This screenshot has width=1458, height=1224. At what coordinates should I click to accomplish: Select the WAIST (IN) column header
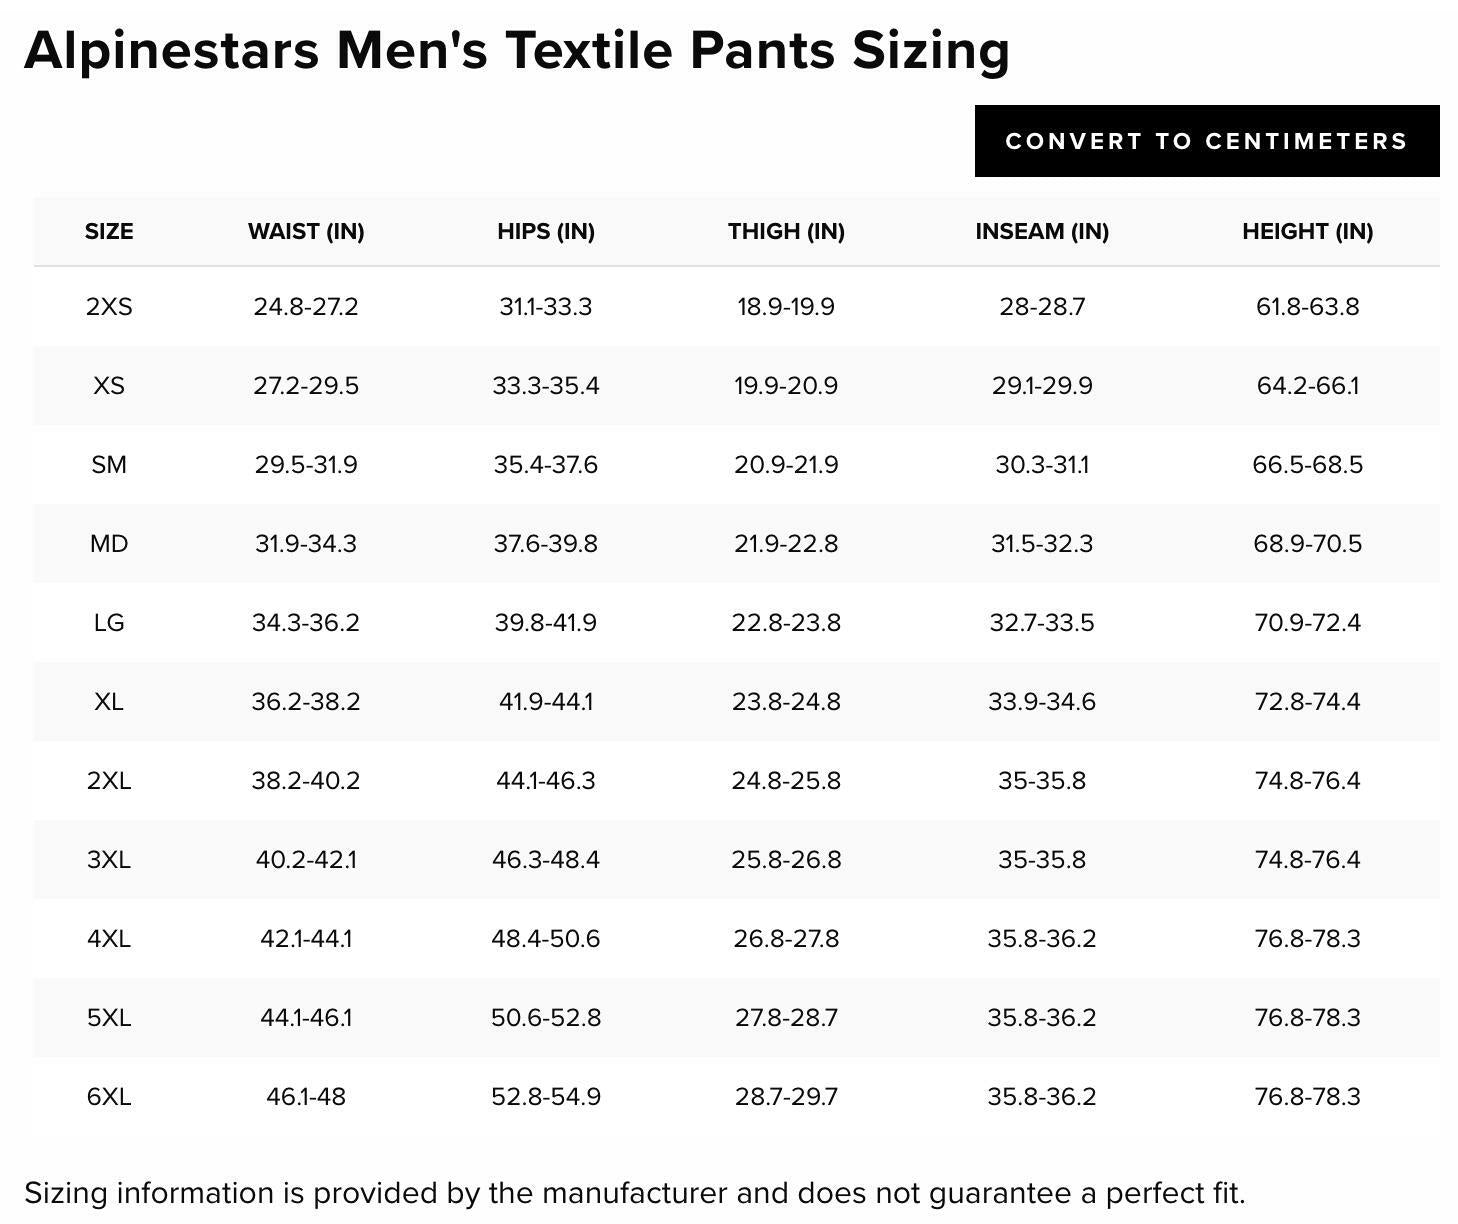pos(306,231)
